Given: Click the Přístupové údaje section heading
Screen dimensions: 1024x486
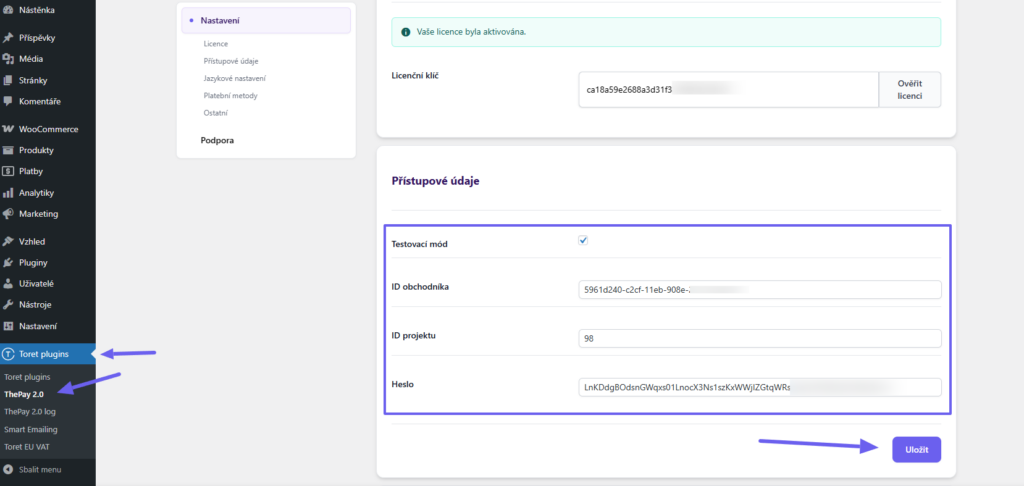Looking at the screenshot, I should point(436,181).
